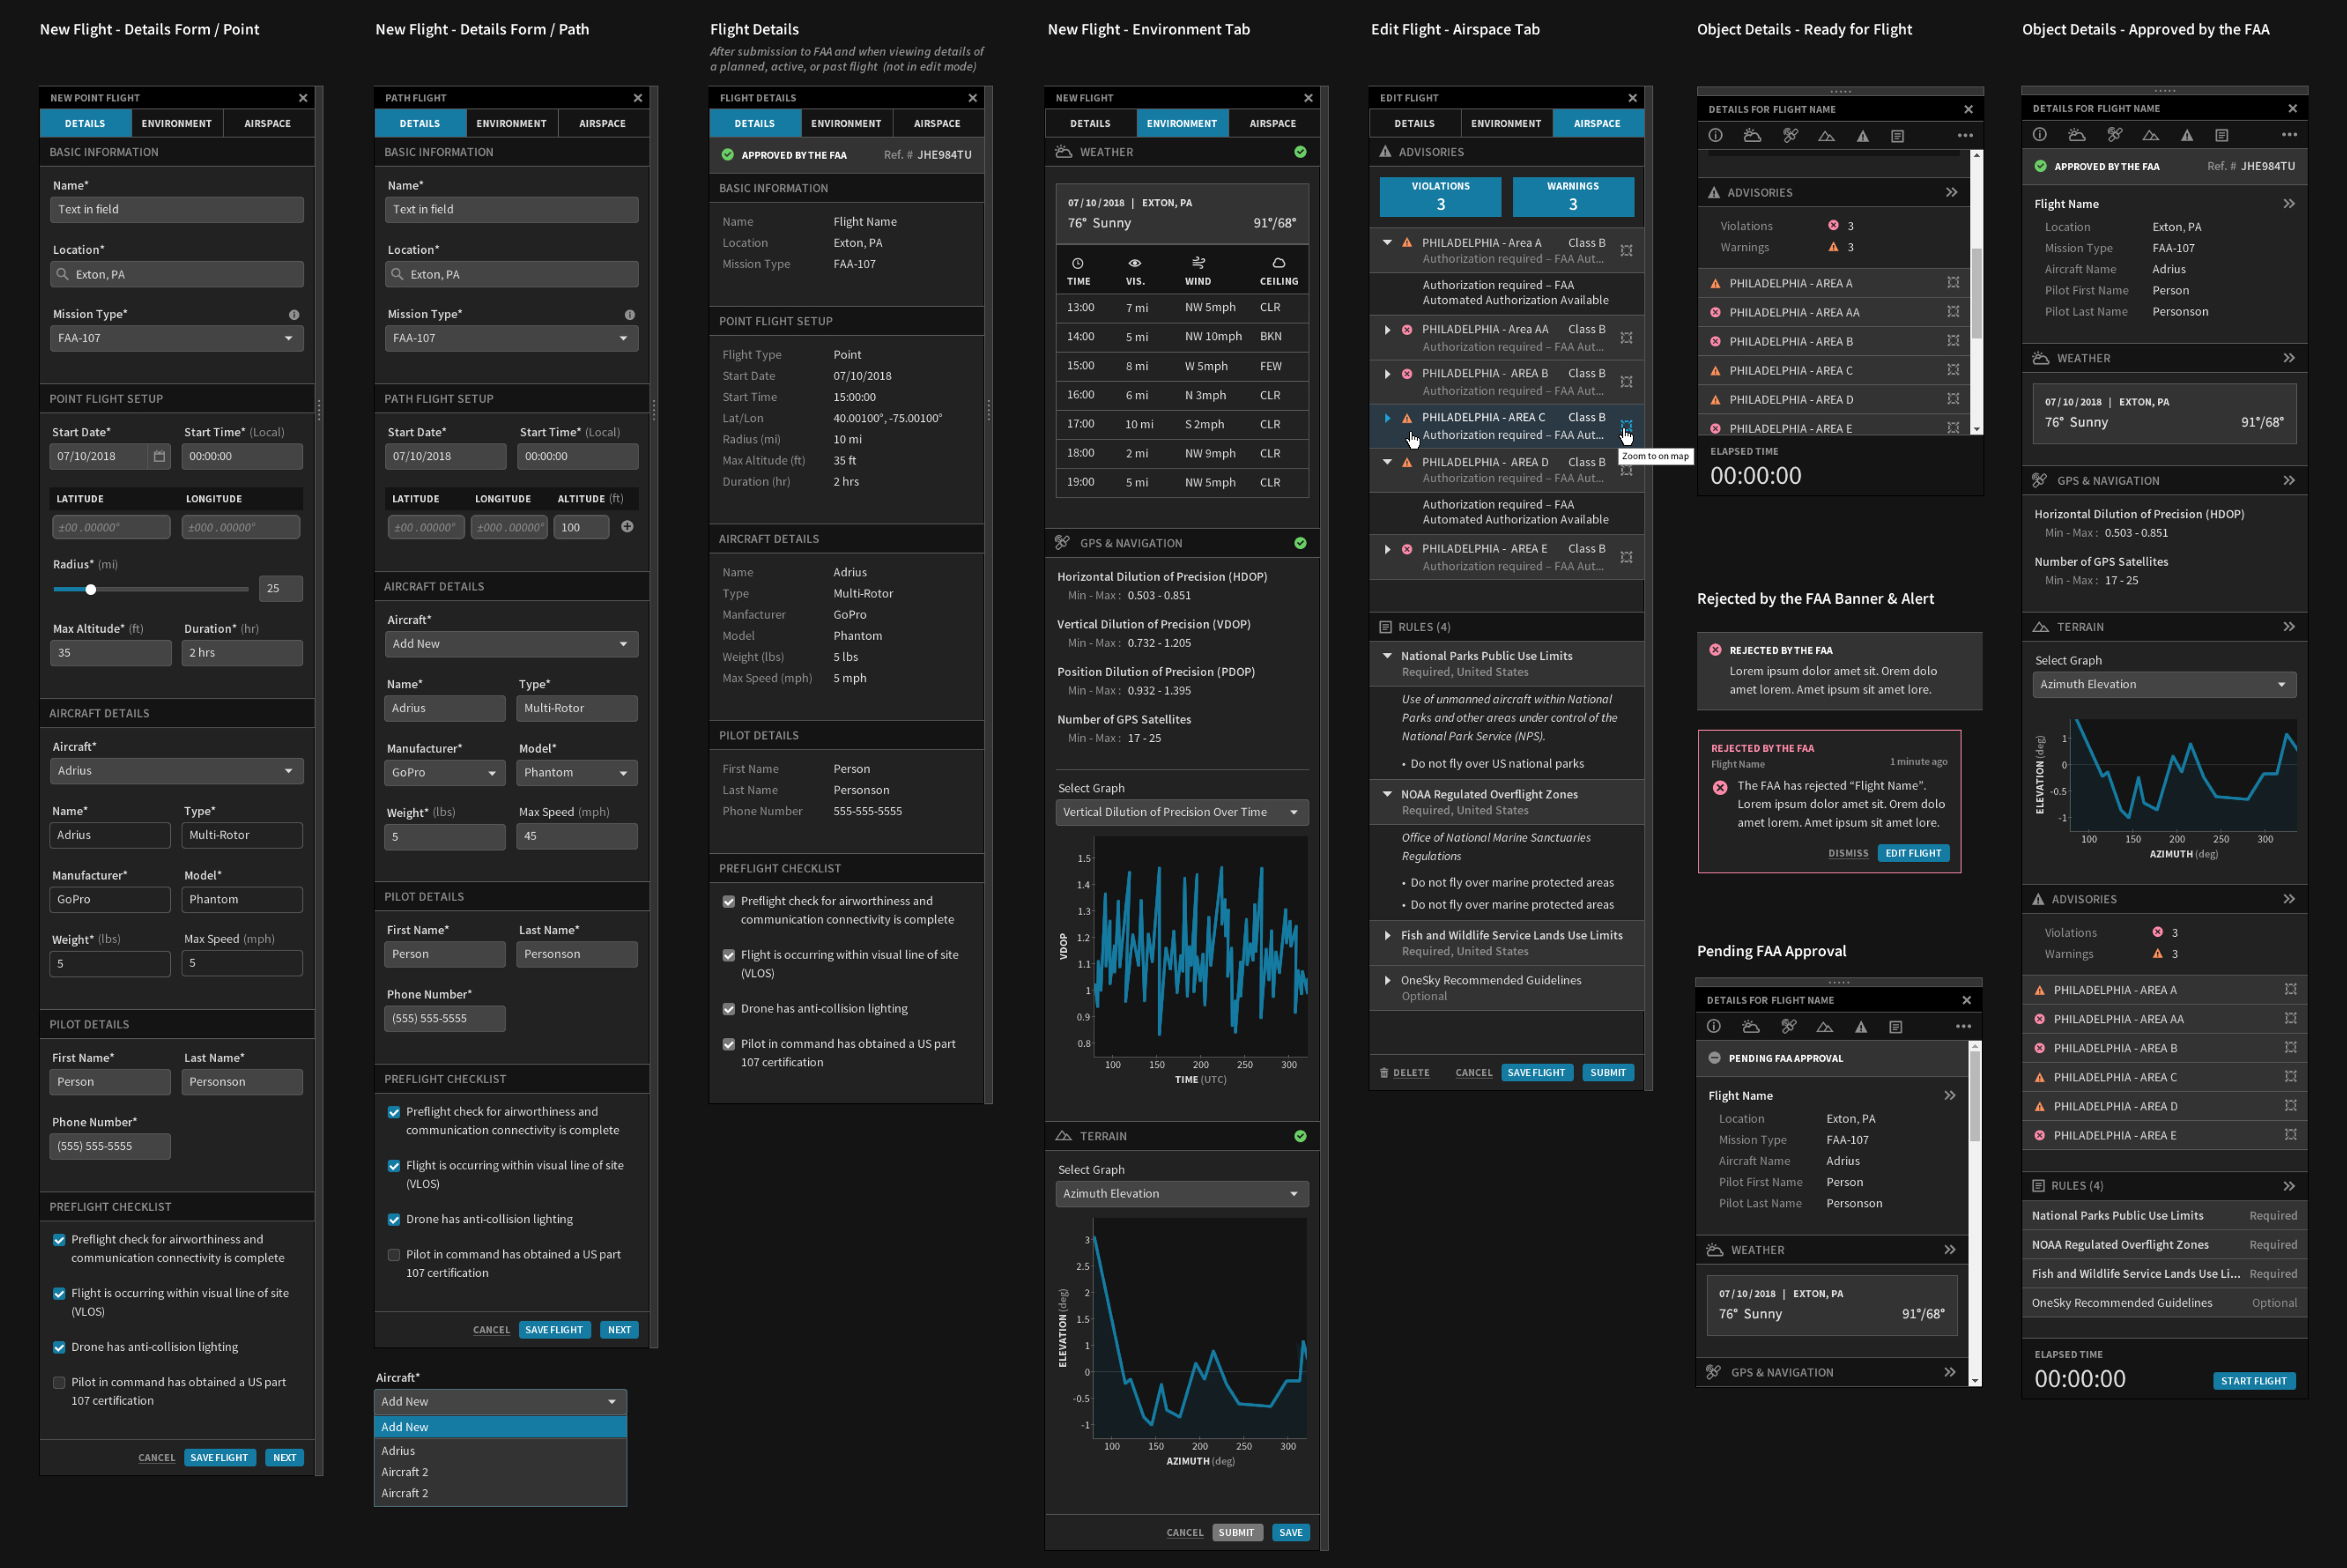
Task: Check Pilot in command box in Point flight form
Action: (59, 1383)
